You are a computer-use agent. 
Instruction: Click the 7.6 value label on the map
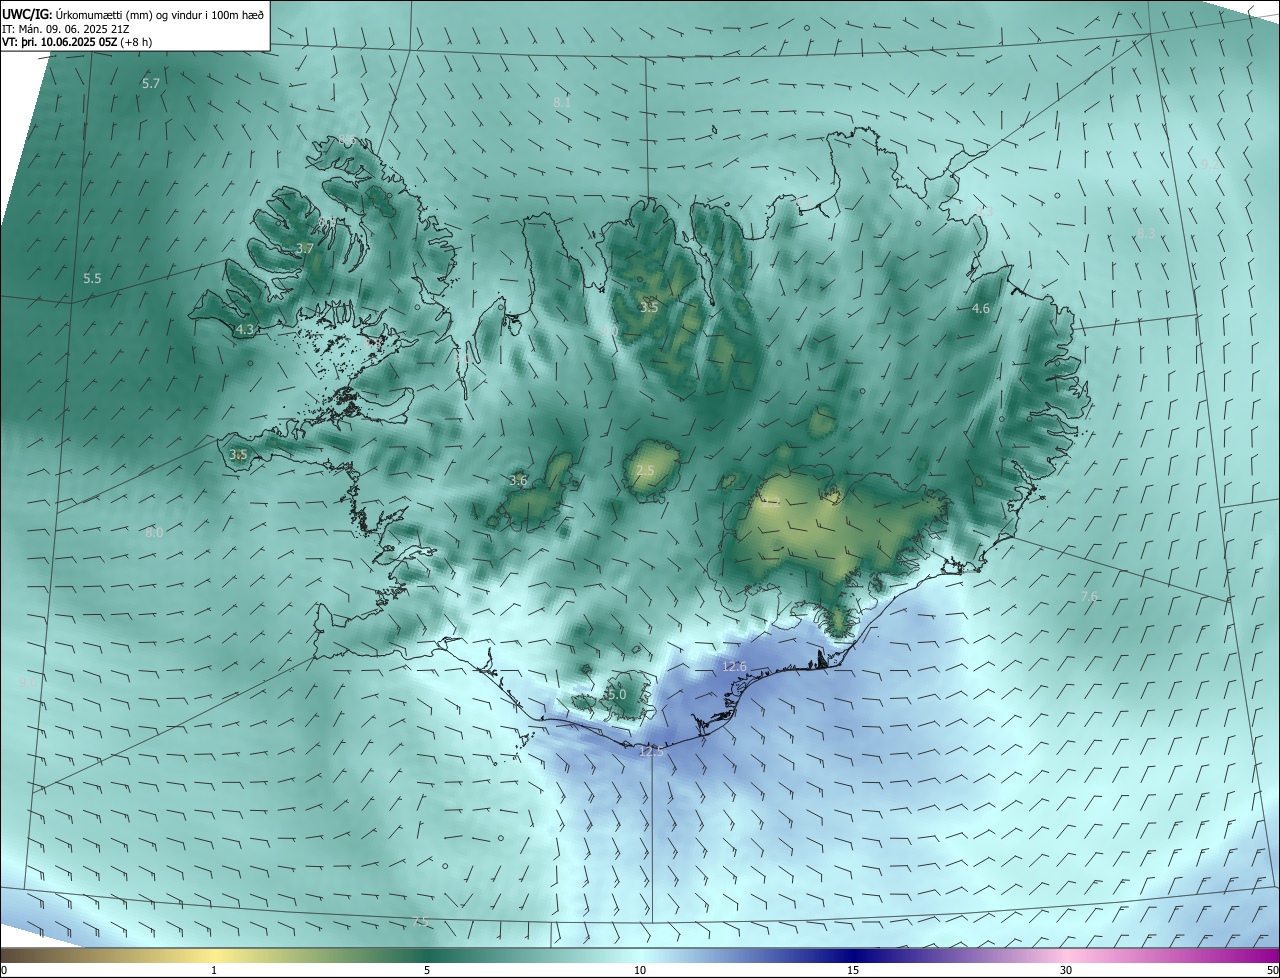point(1089,596)
